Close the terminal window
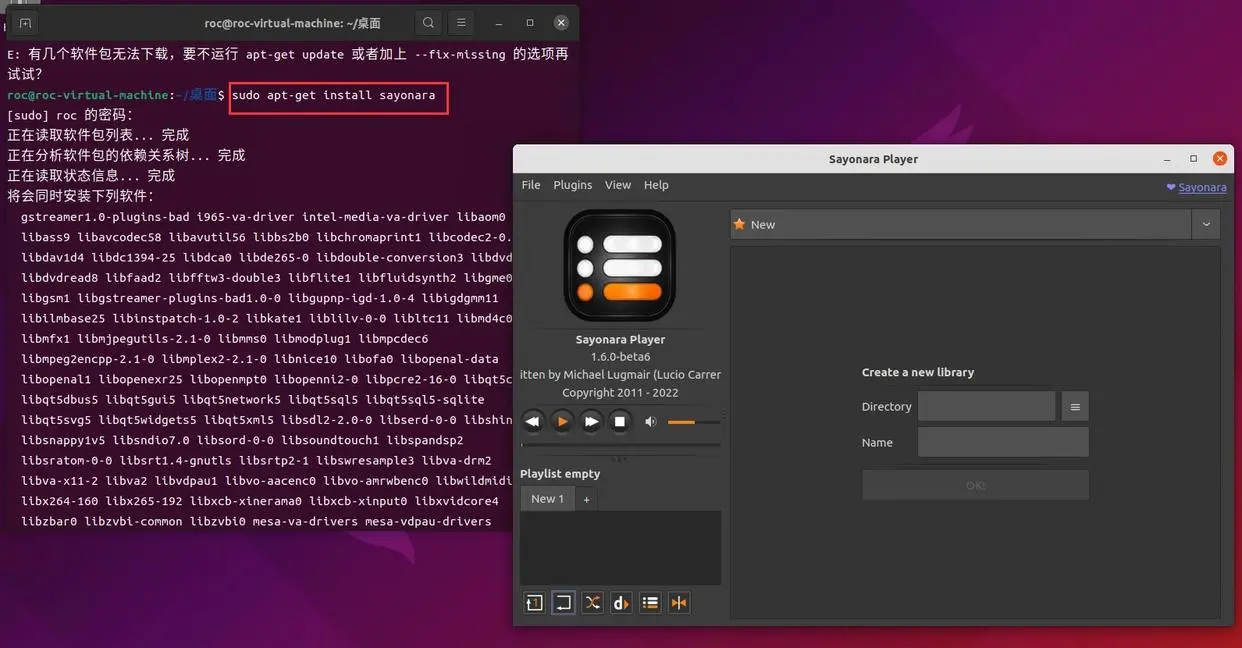Viewport: 1242px width, 648px height. point(561,22)
